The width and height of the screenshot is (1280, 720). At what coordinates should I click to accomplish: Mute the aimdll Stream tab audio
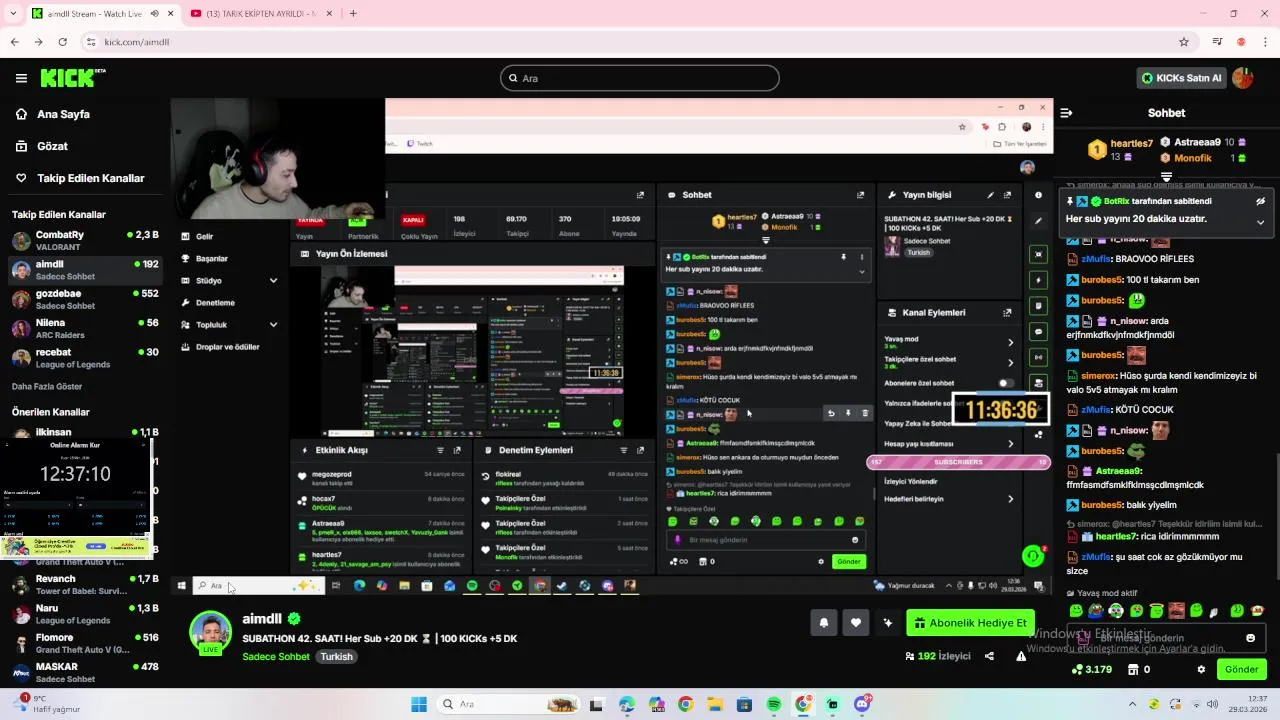click(x=154, y=13)
